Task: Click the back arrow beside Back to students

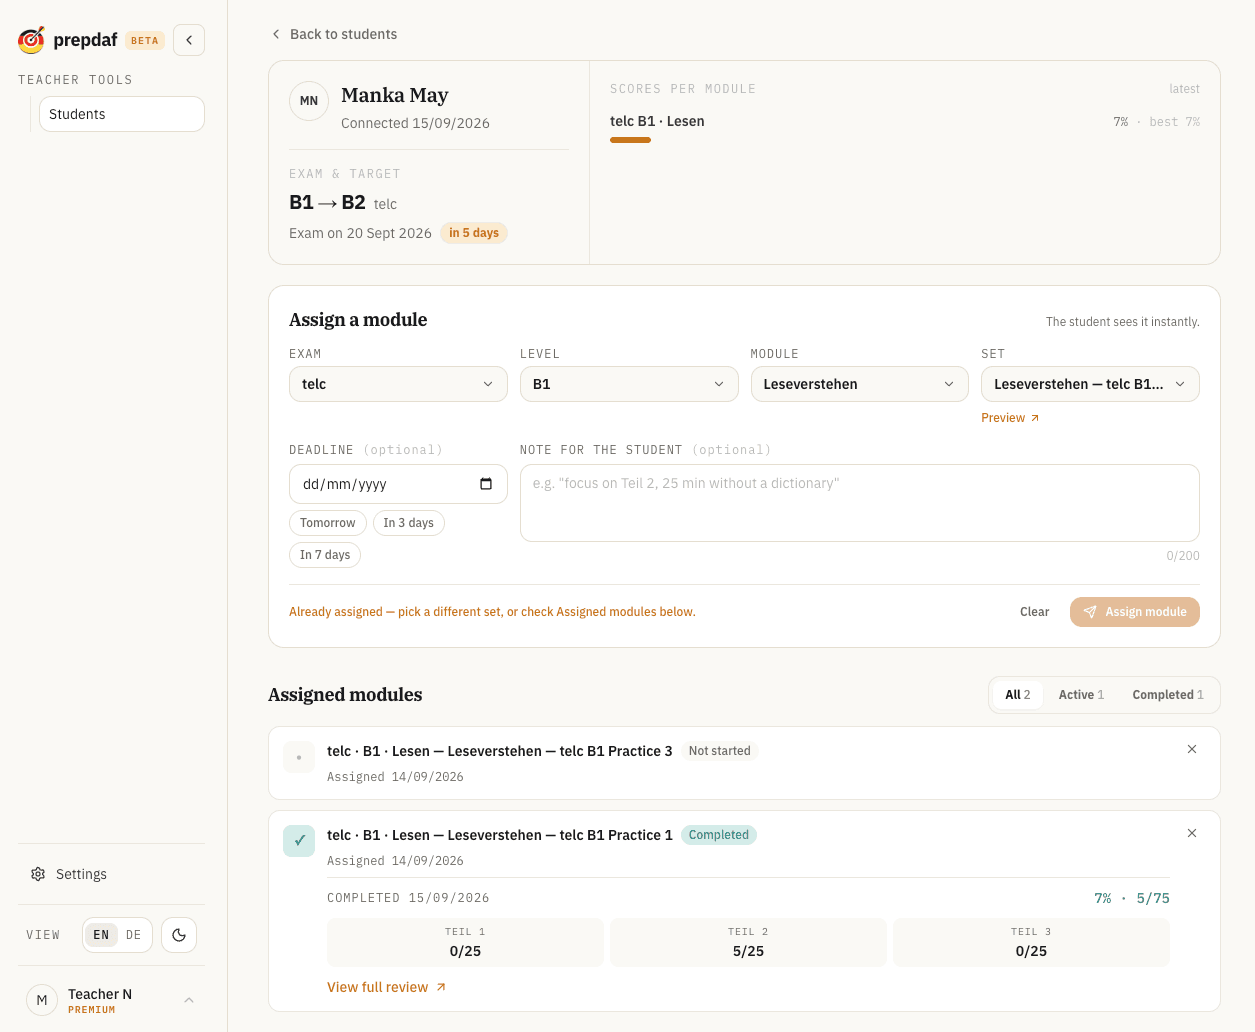Action: tap(276, 34)
